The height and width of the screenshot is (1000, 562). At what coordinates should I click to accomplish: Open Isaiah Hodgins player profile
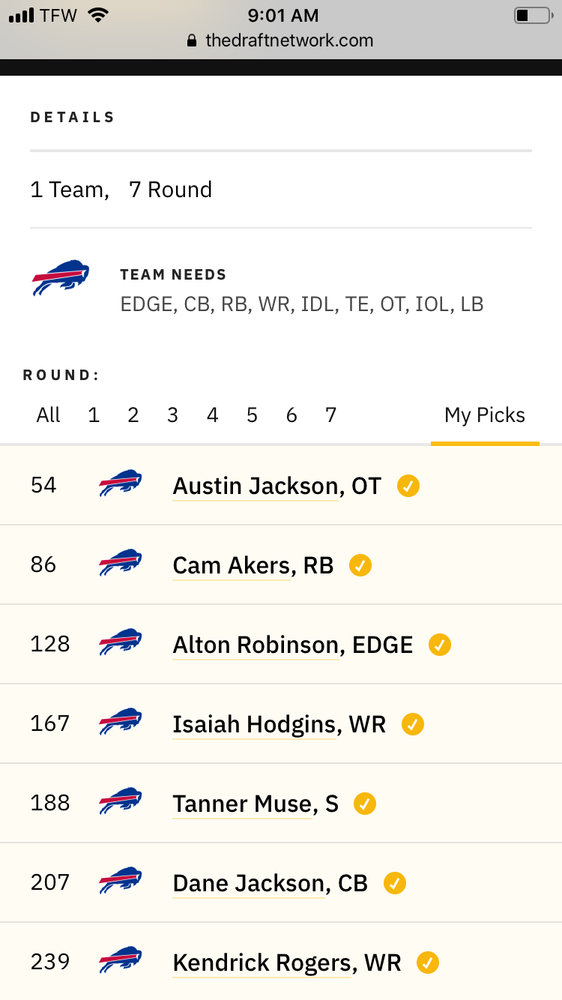coord(254,724)
